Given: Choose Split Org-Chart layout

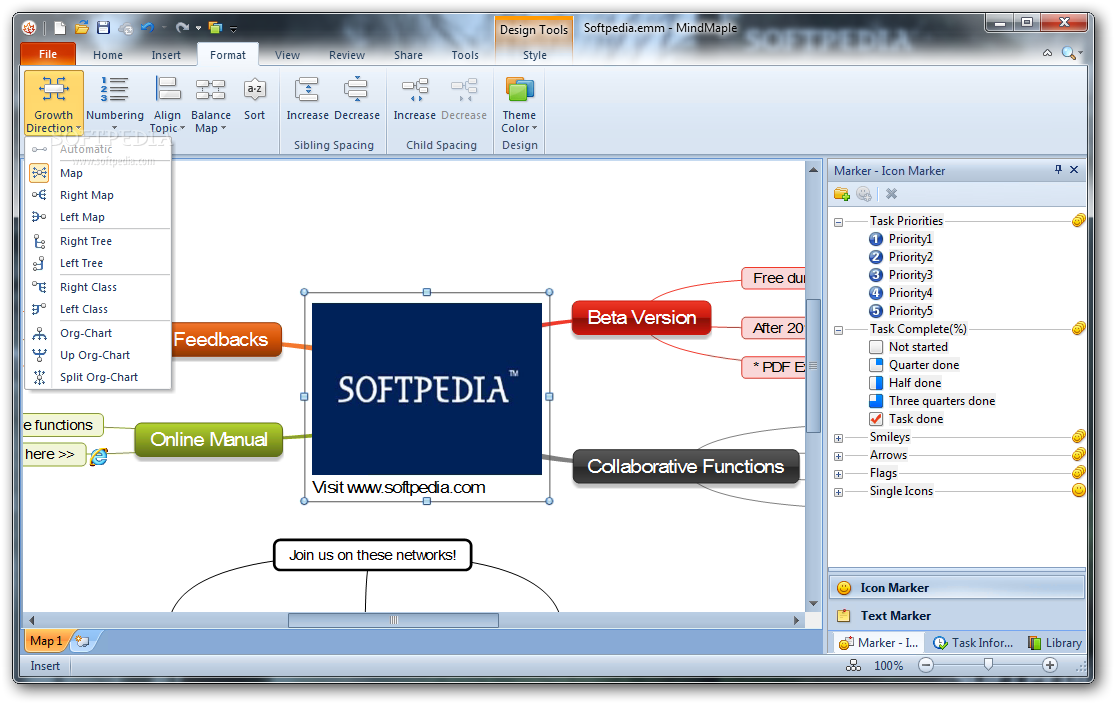Looking at the screenshot, I should click(98, 377).
